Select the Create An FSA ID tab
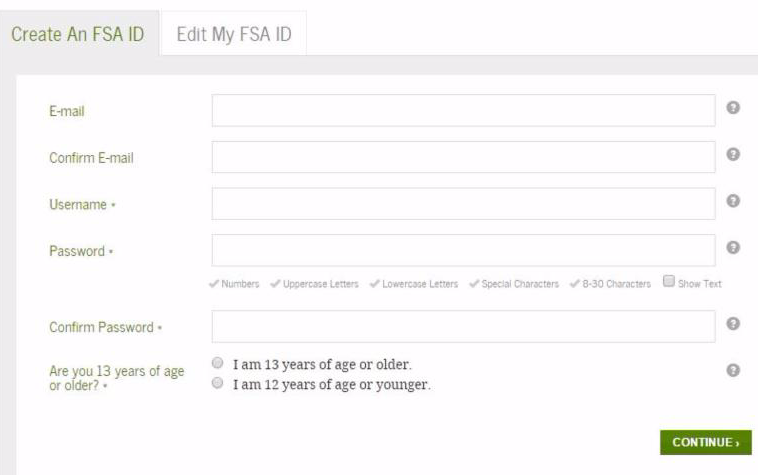 (x=78, y=34)
